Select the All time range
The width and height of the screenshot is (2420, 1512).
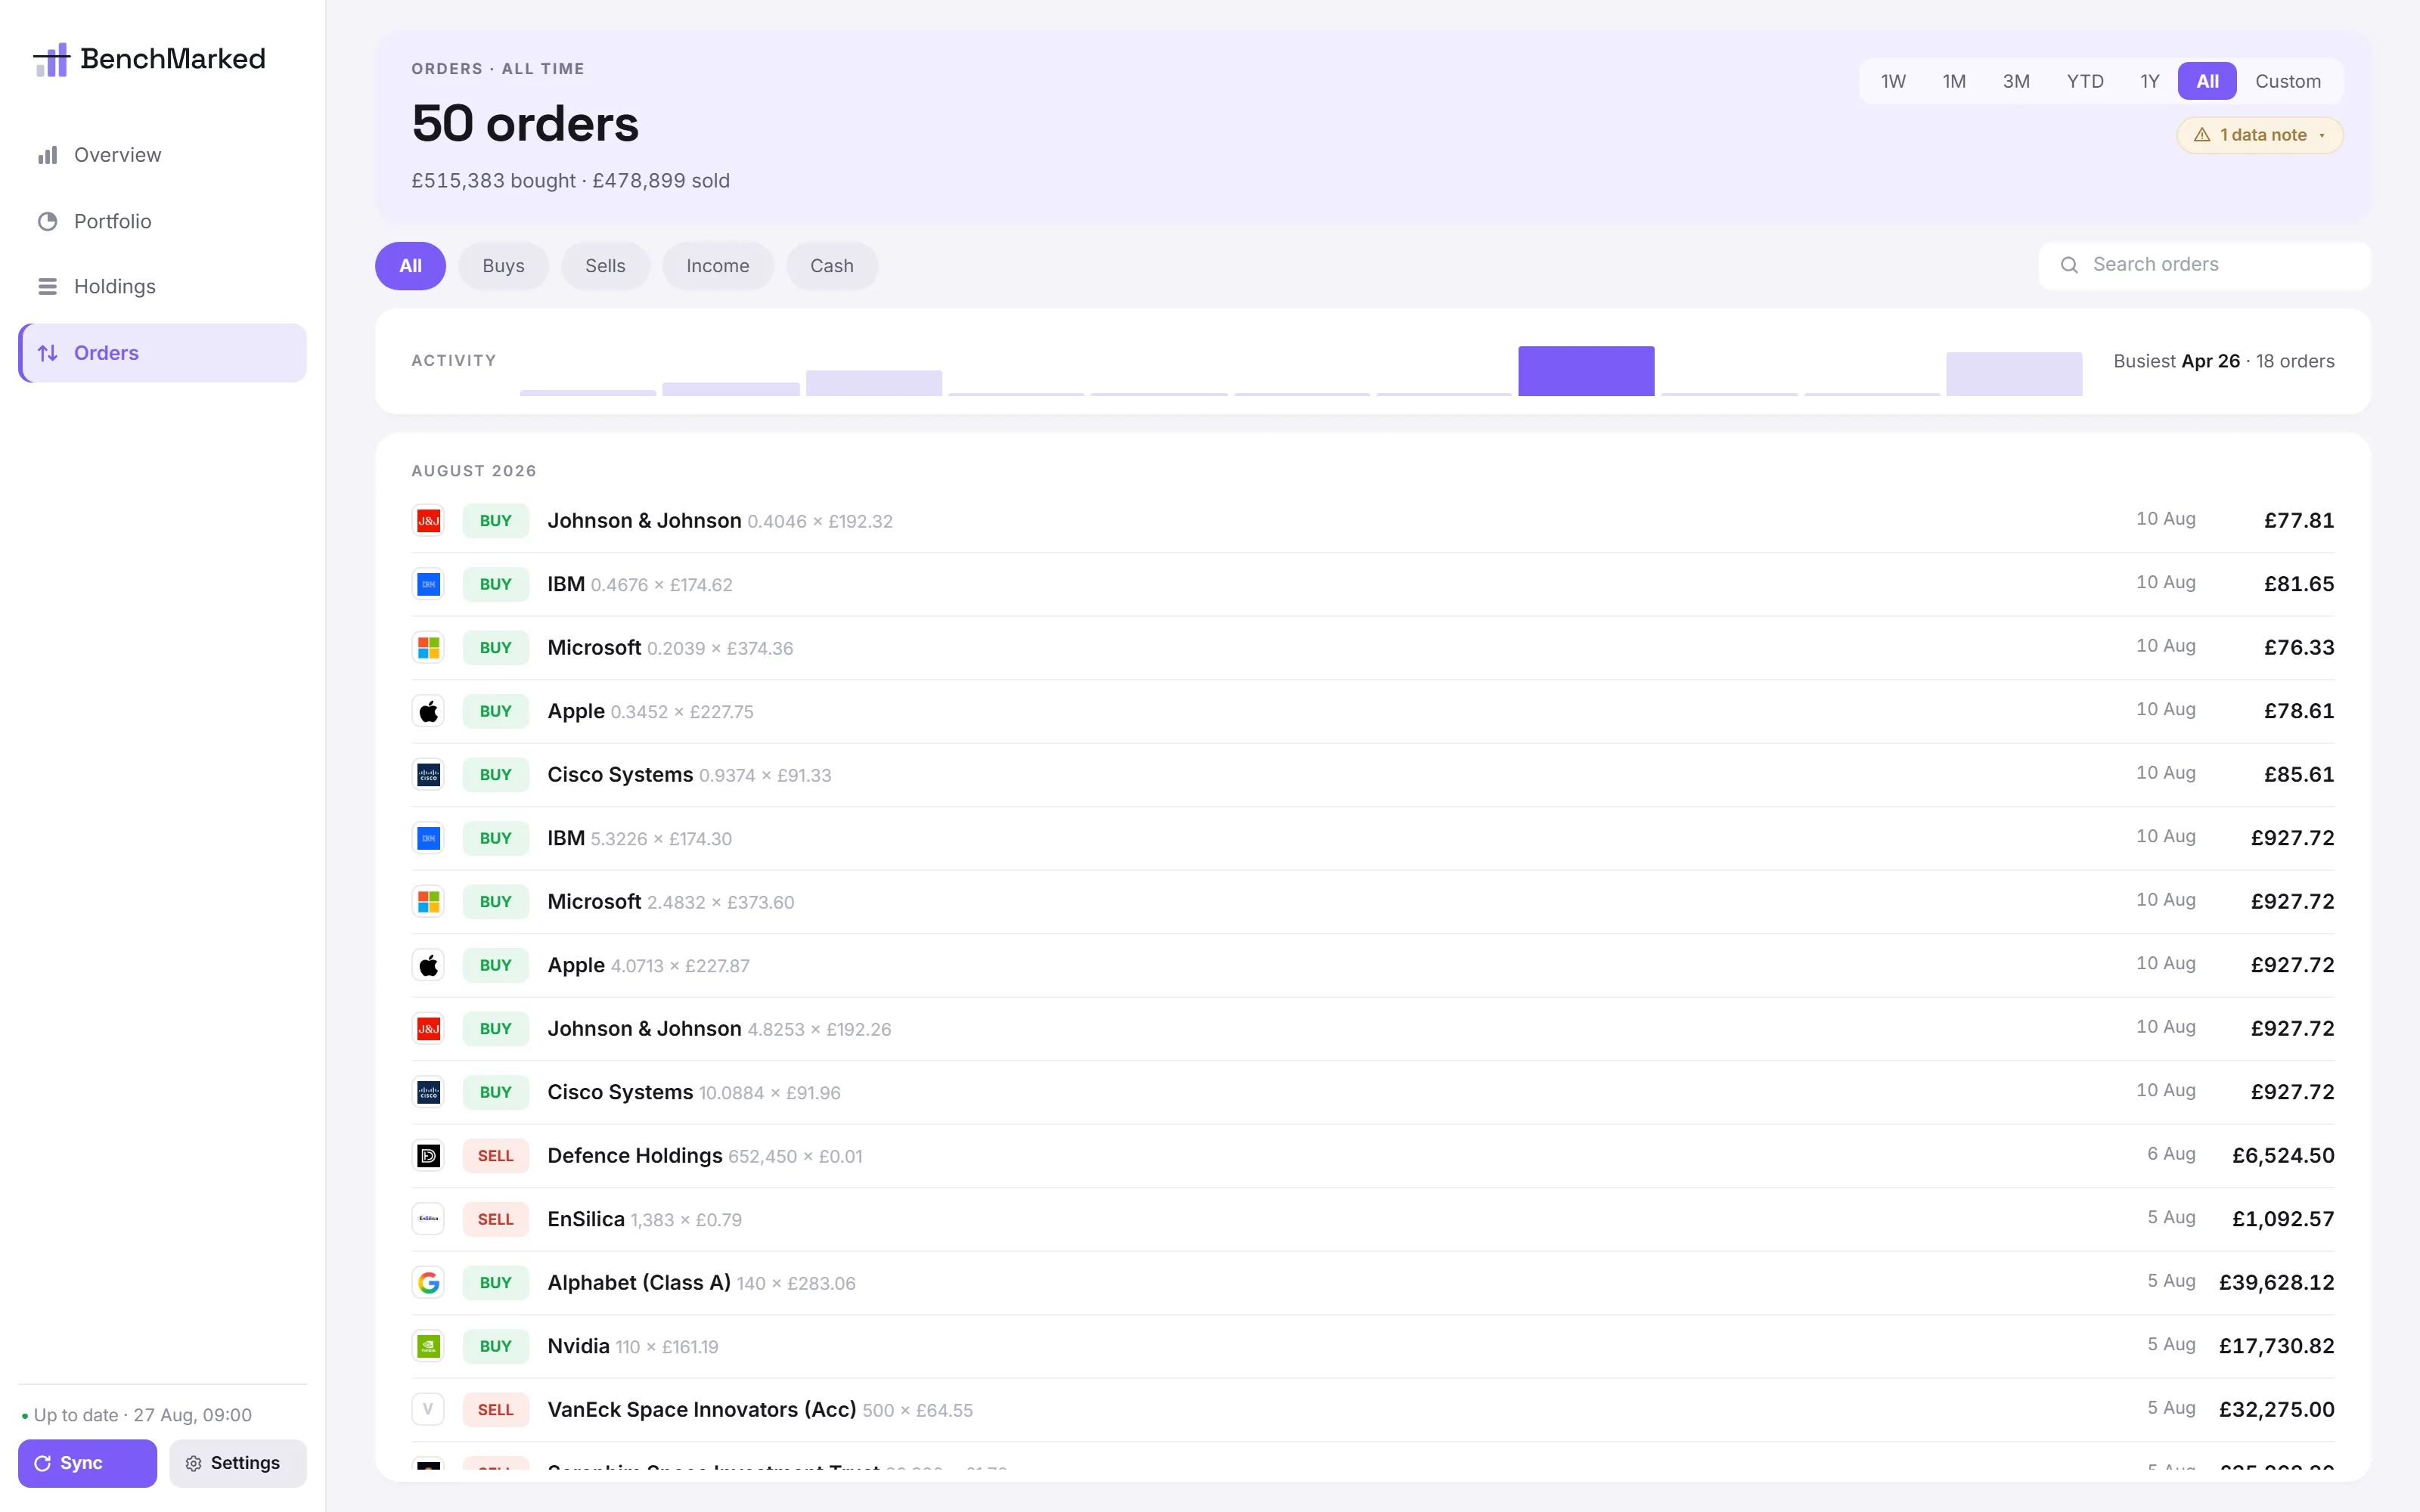click(x=2207, y=81)
